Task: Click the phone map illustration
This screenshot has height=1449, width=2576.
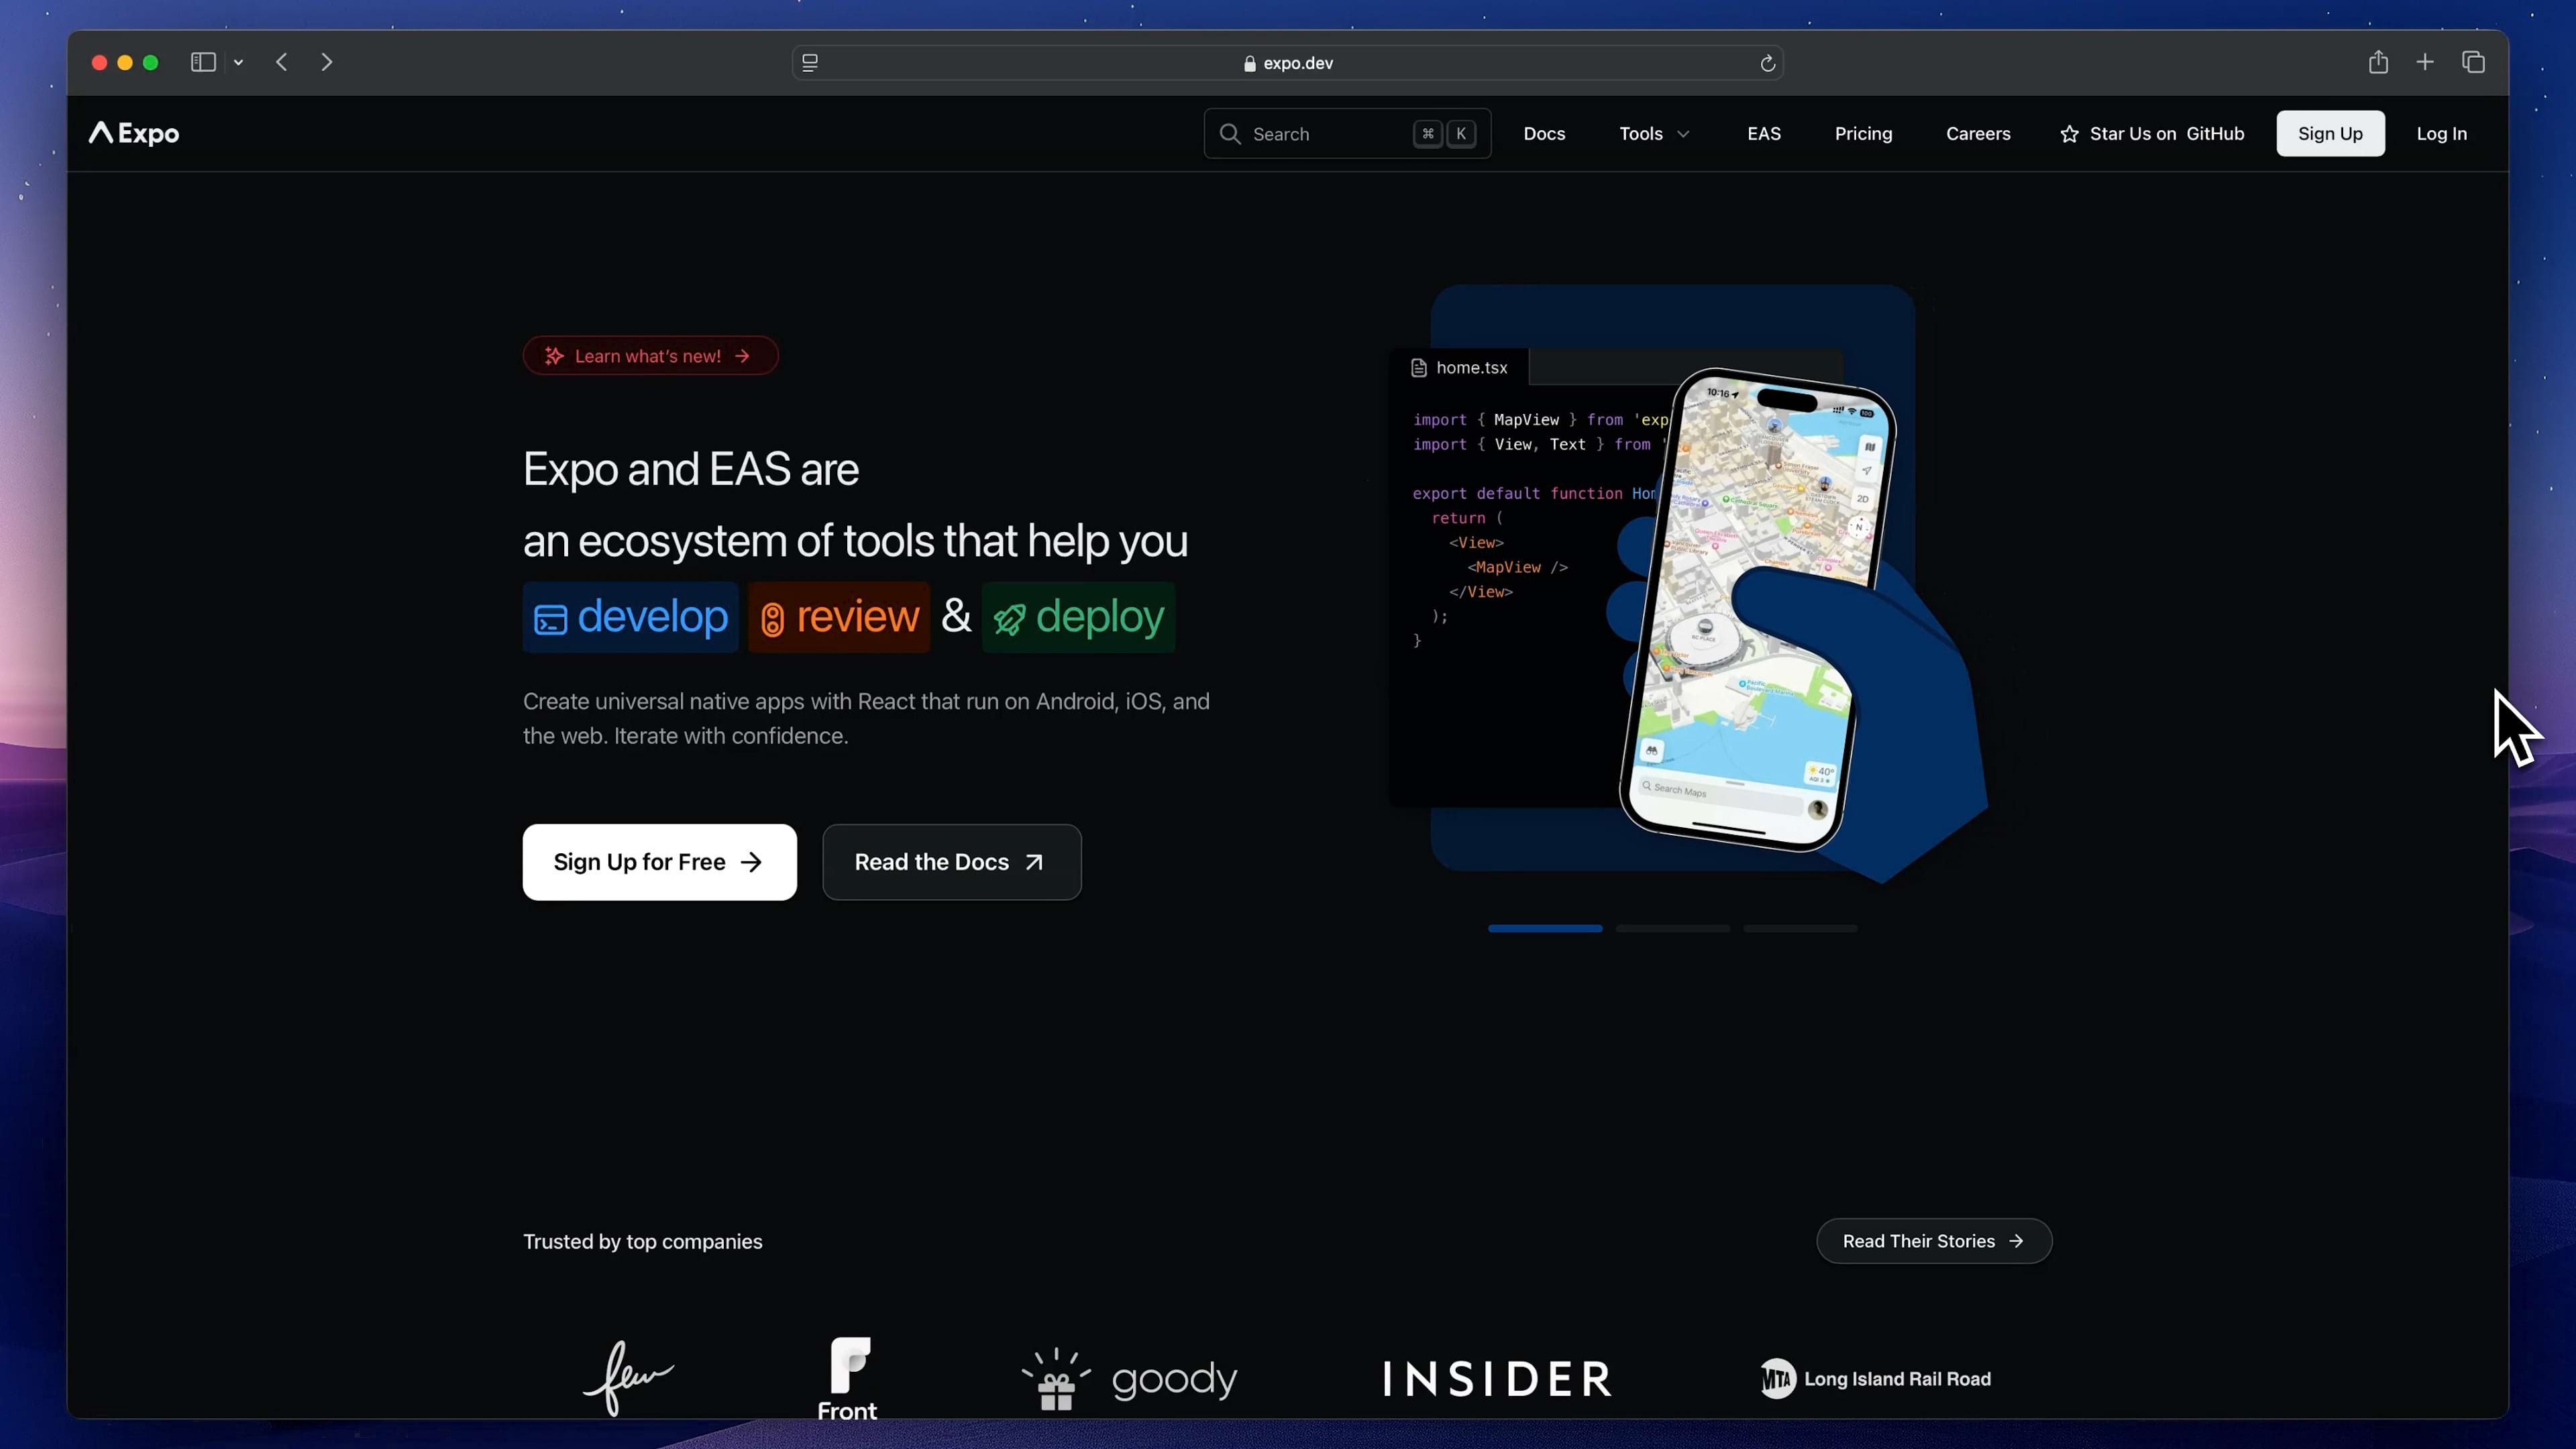Action: click(x=1758, y=610)
